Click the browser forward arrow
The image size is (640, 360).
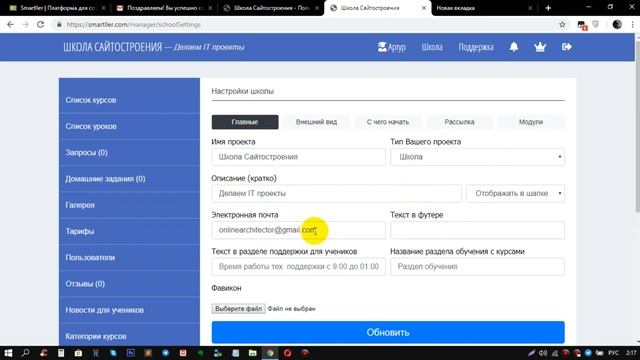[25, 24]
